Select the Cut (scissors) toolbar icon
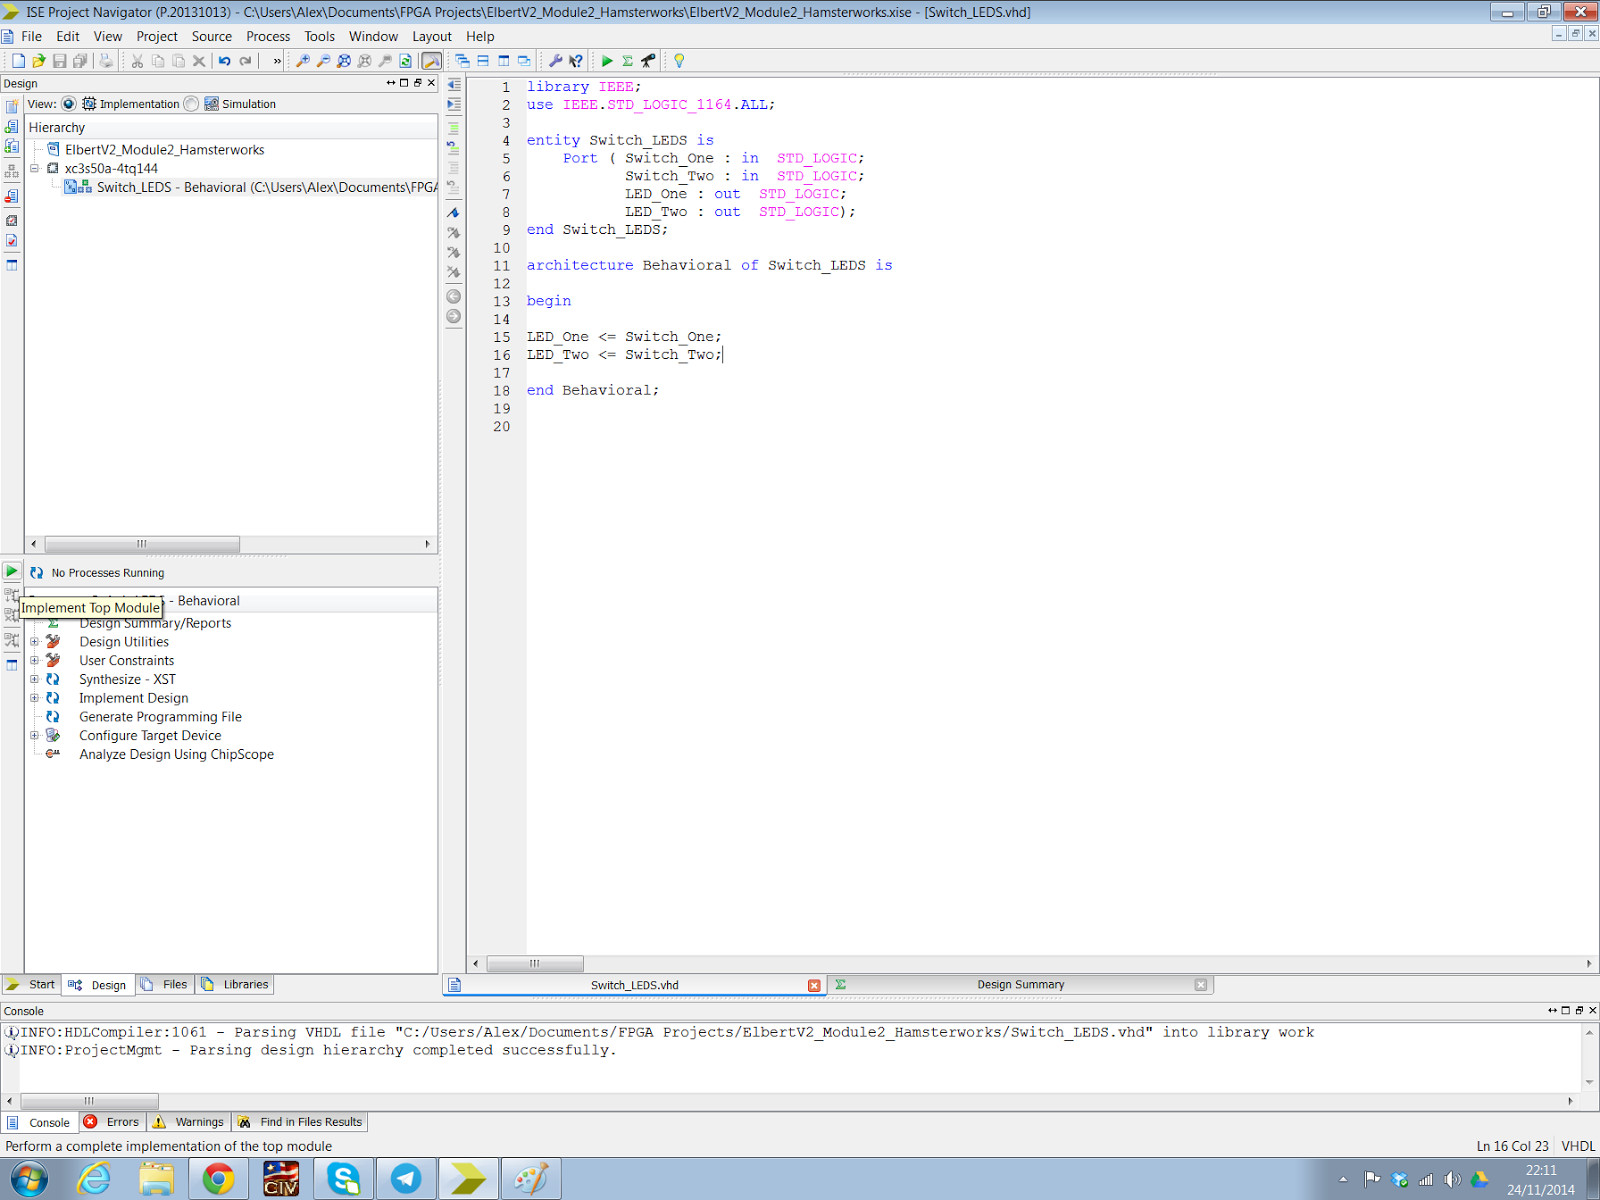This screenshot has height=1200, width=1600. click(136, 60)
